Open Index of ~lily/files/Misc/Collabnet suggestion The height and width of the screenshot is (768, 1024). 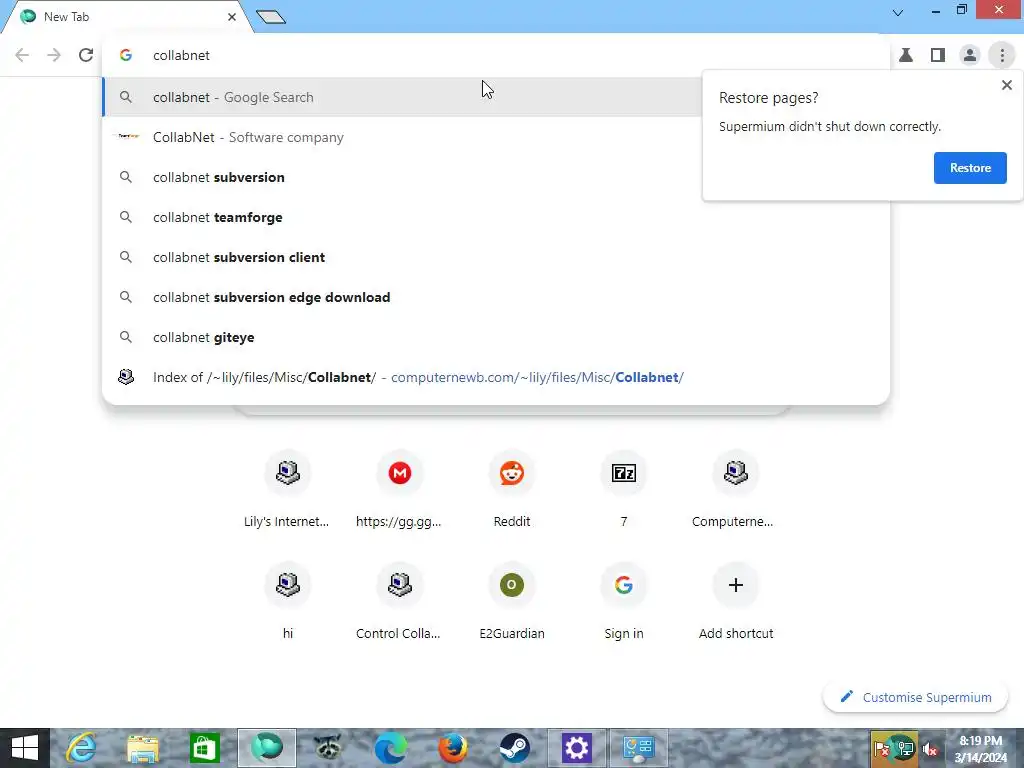pyautogui.click(x=496, y=377)
